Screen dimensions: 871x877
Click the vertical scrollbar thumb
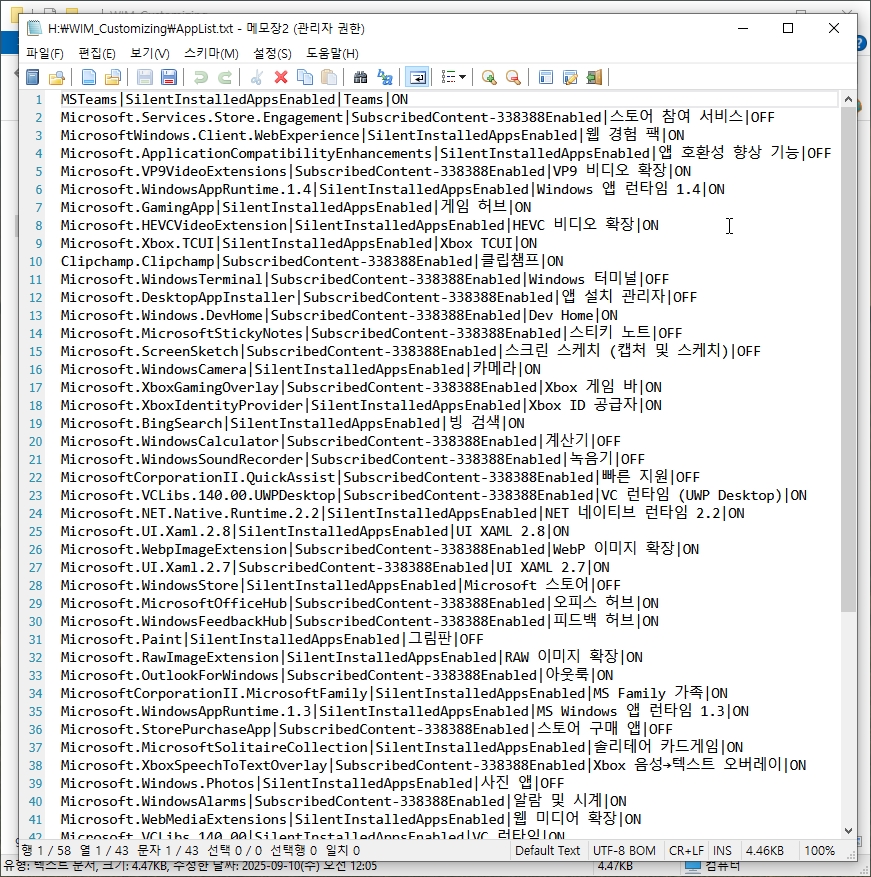pyautogui.click(x=848, y=359)
